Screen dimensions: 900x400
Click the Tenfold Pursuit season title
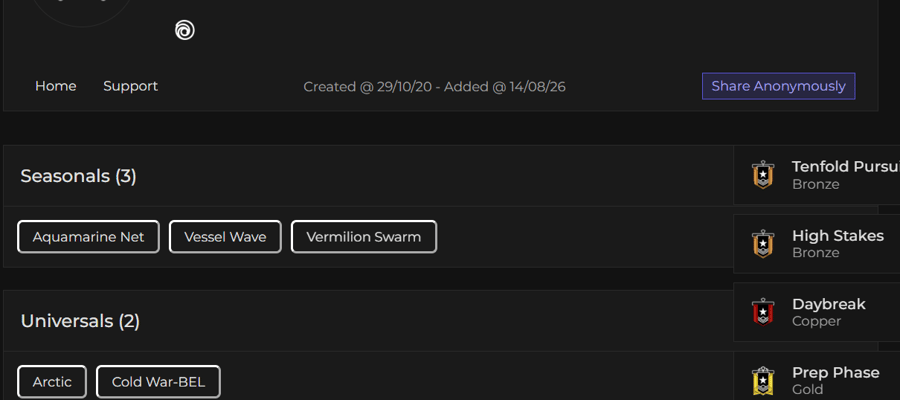(846, 166)
